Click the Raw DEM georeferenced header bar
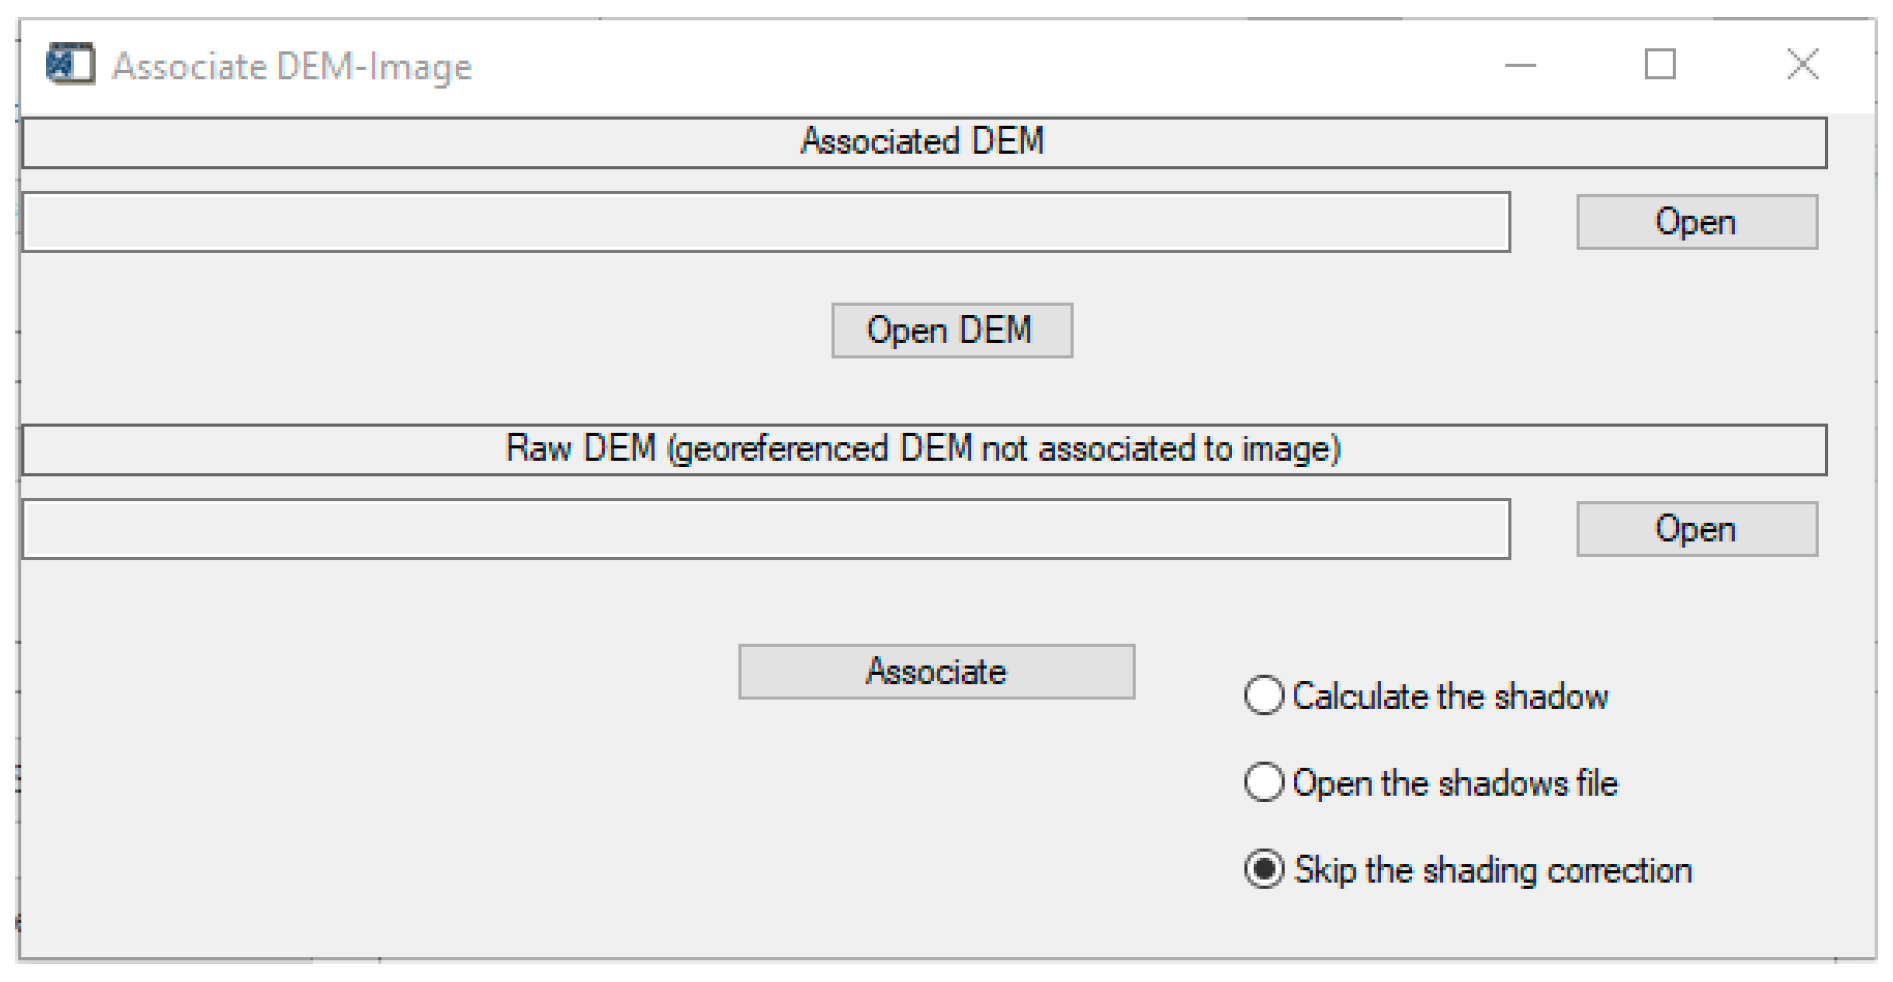Viewport: 1893px width, 982px height. [923, 449]
